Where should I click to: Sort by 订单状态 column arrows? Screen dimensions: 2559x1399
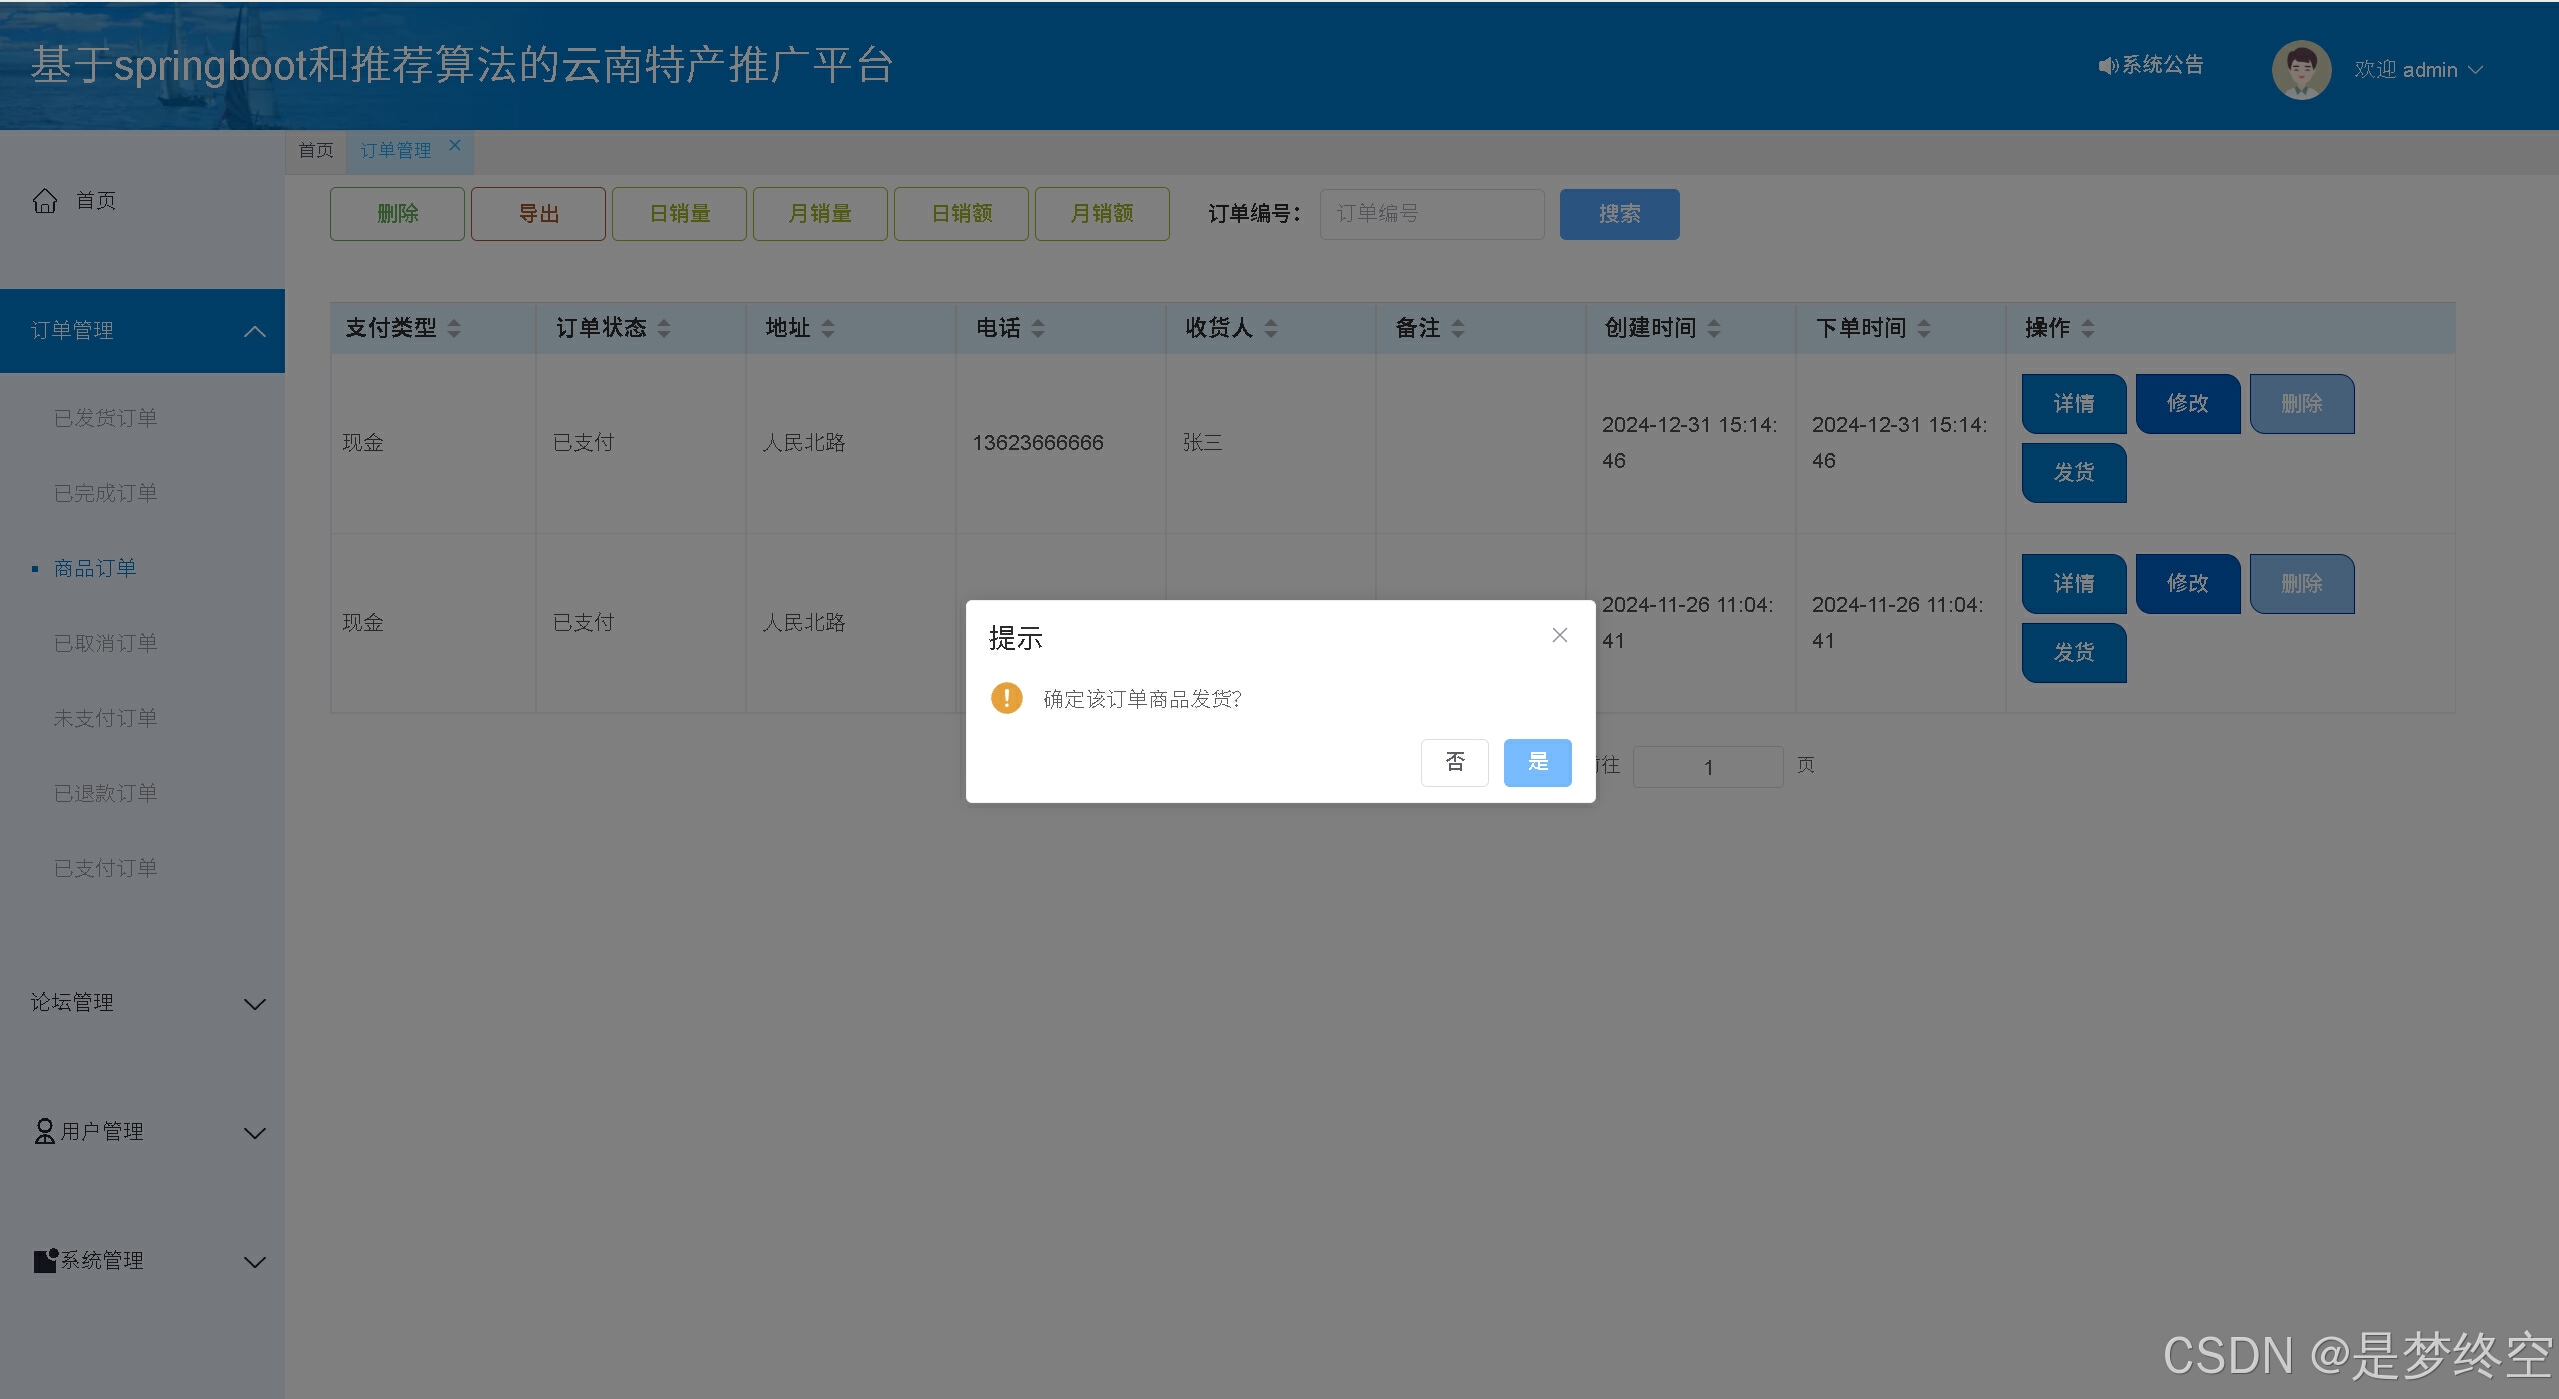pyautogui.click(x=664, y=328)
